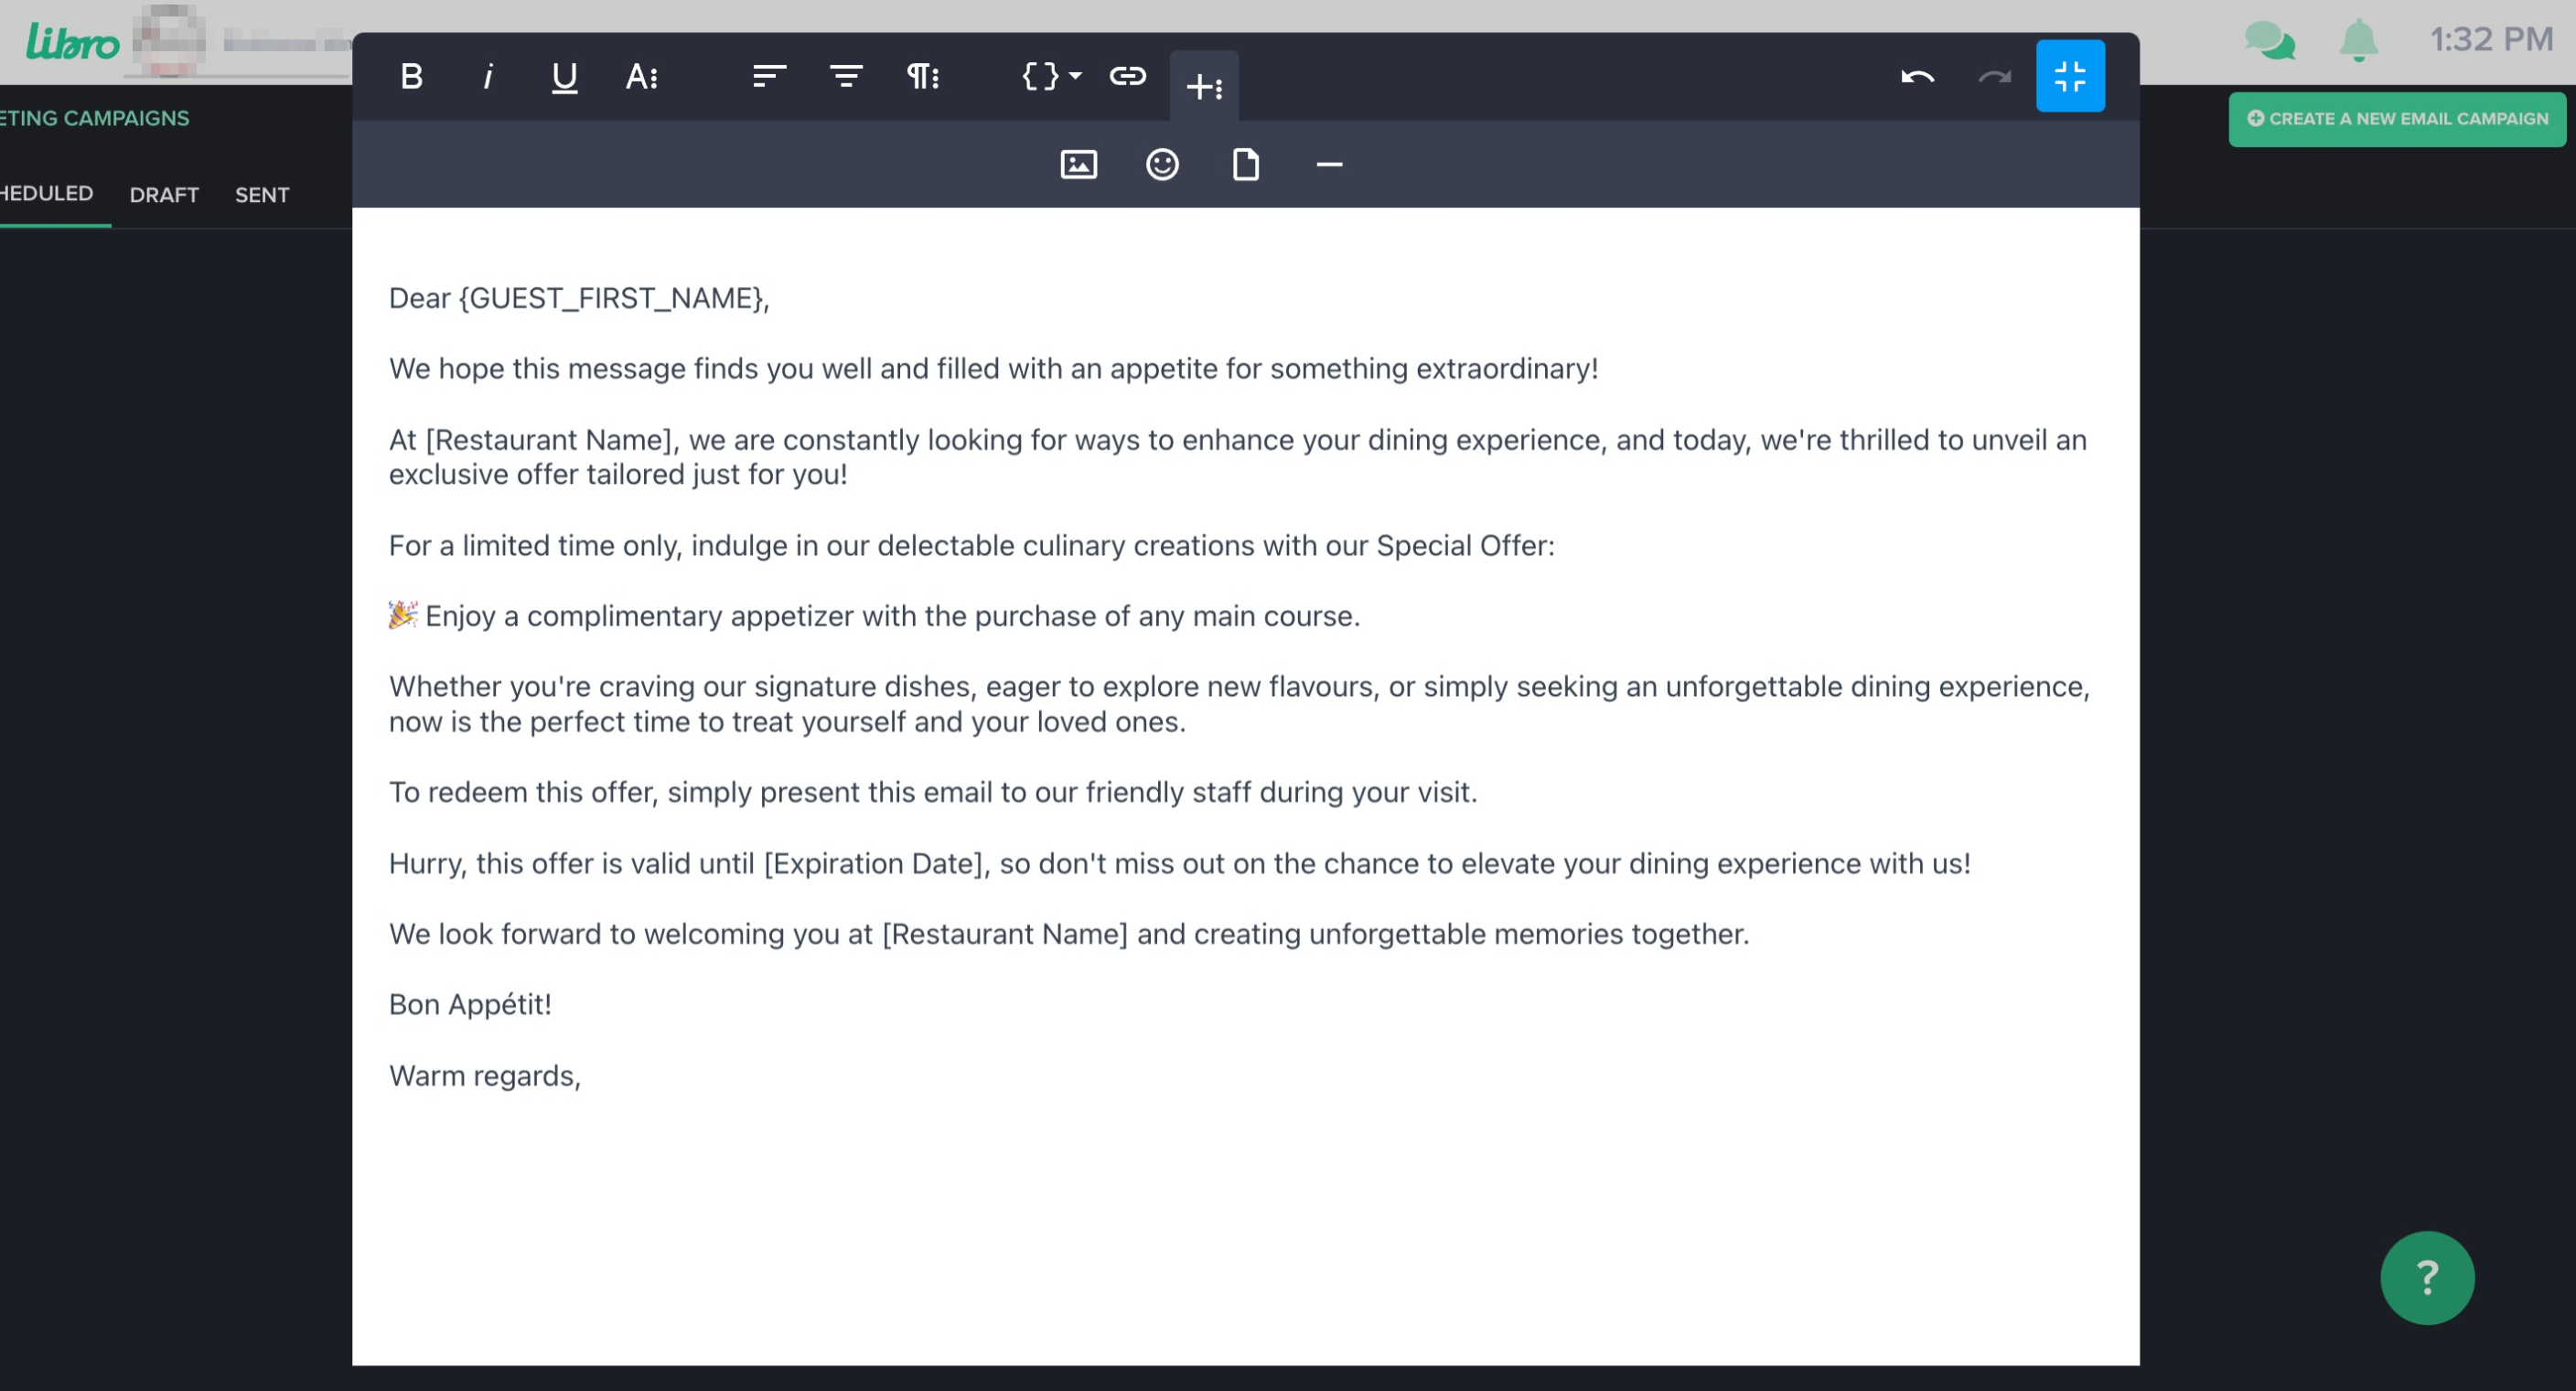The image size is (2576, 1391).
Task: Insert a horizontal line
Action: [x=1329, y=165]
